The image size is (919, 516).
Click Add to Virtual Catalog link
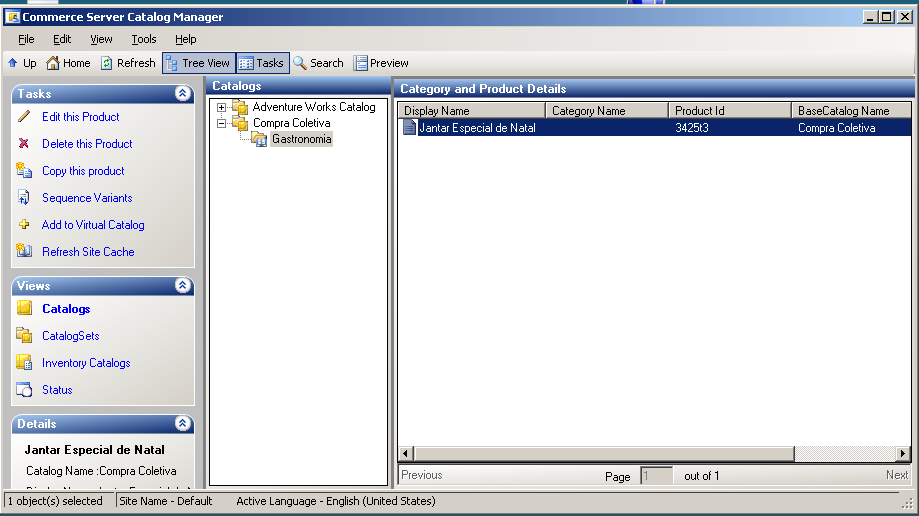93,225
